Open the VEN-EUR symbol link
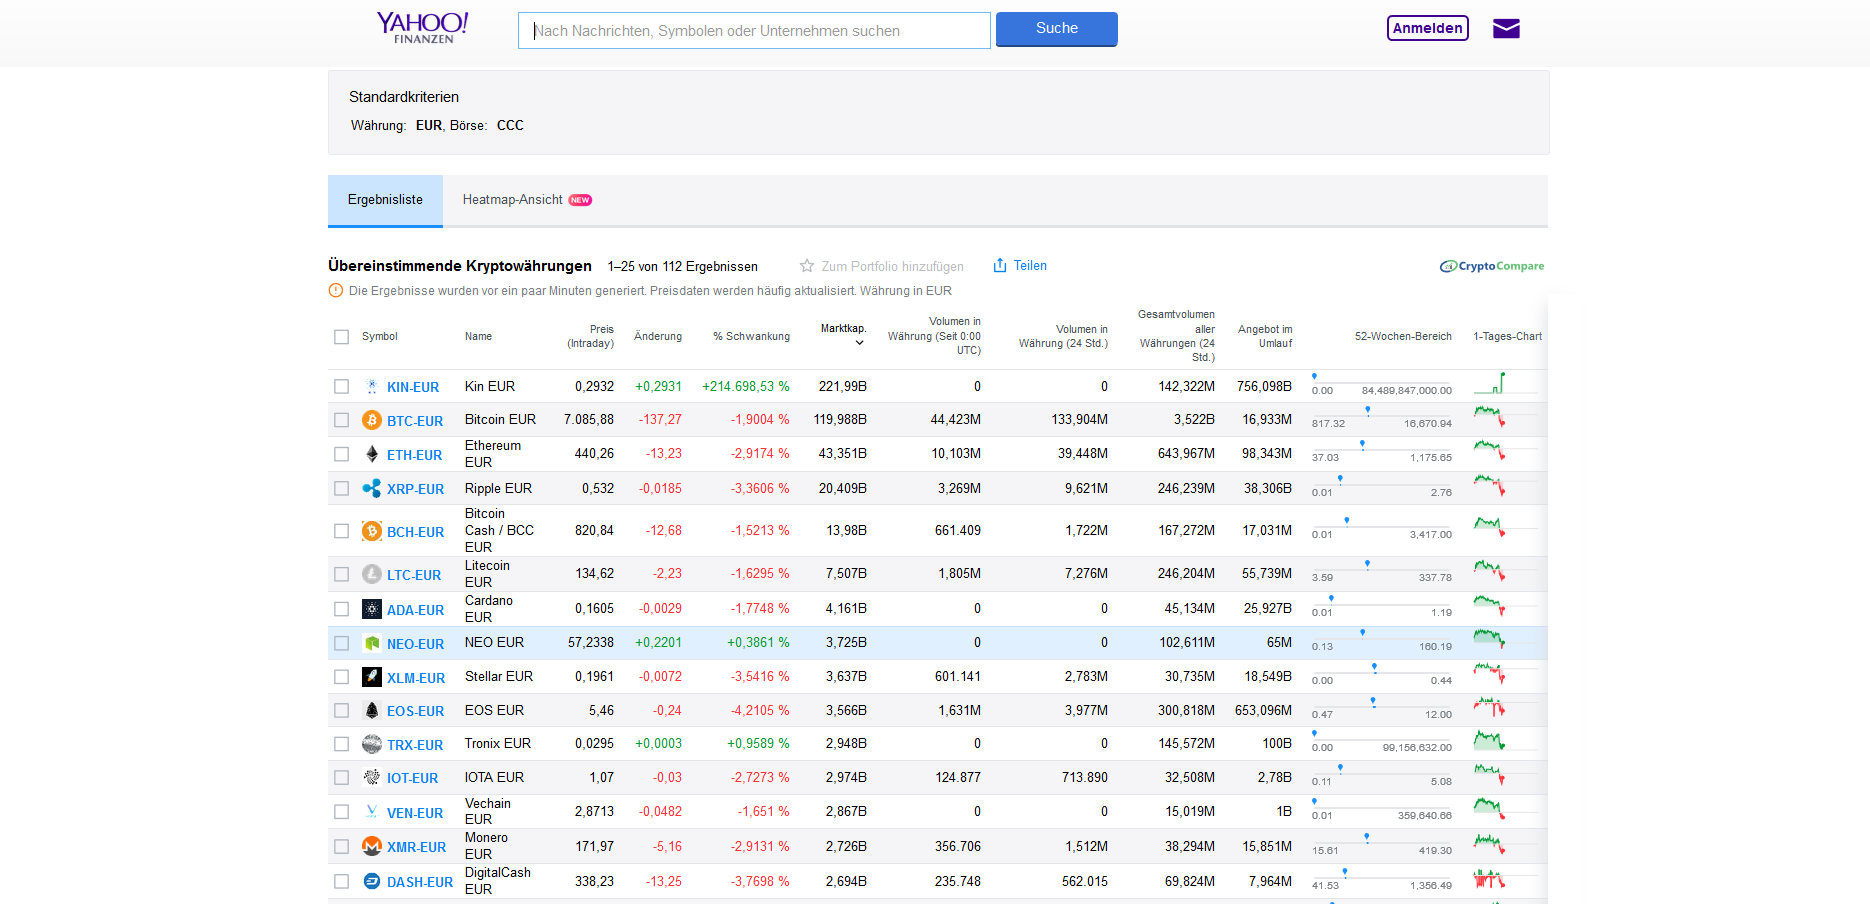The height and width of the screenshot is (904, 1870). pyautogui.click(x=415, y=813)
